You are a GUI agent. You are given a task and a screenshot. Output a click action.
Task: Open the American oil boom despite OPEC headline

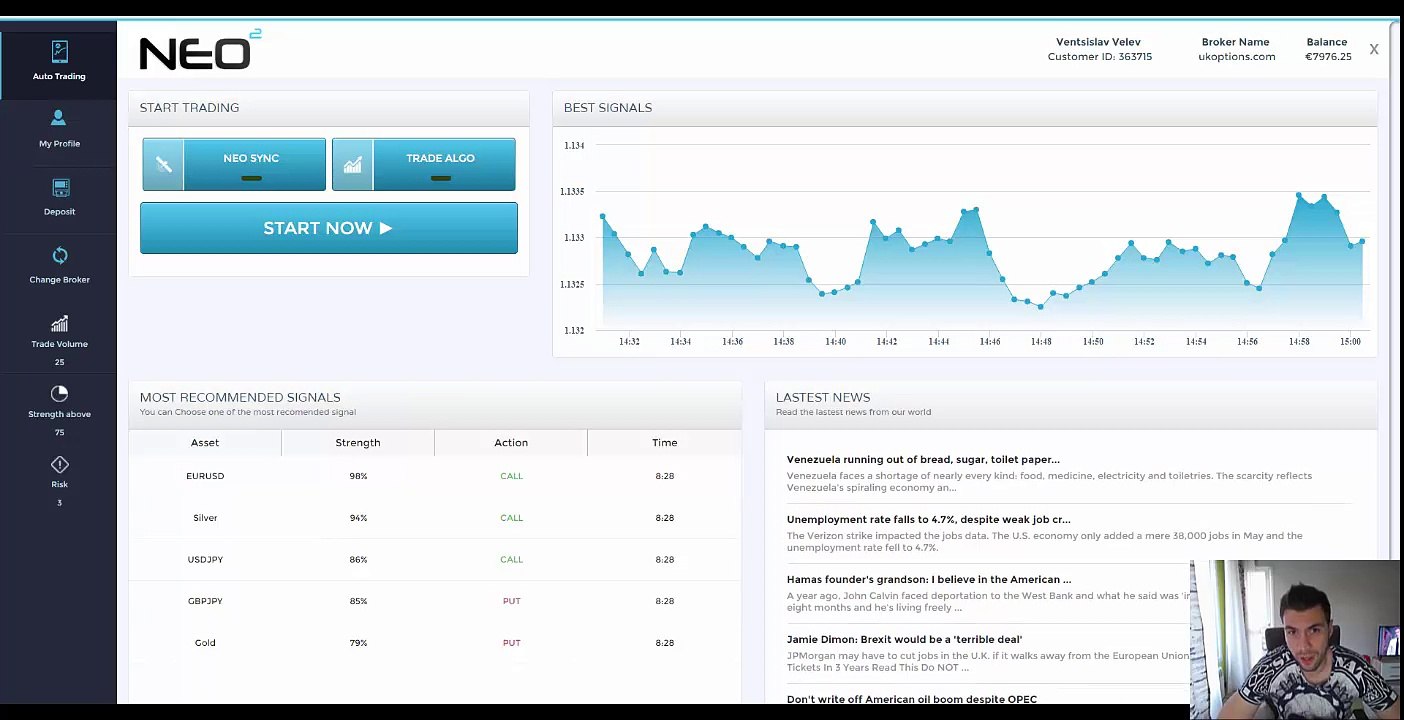(x=911, y=699)
